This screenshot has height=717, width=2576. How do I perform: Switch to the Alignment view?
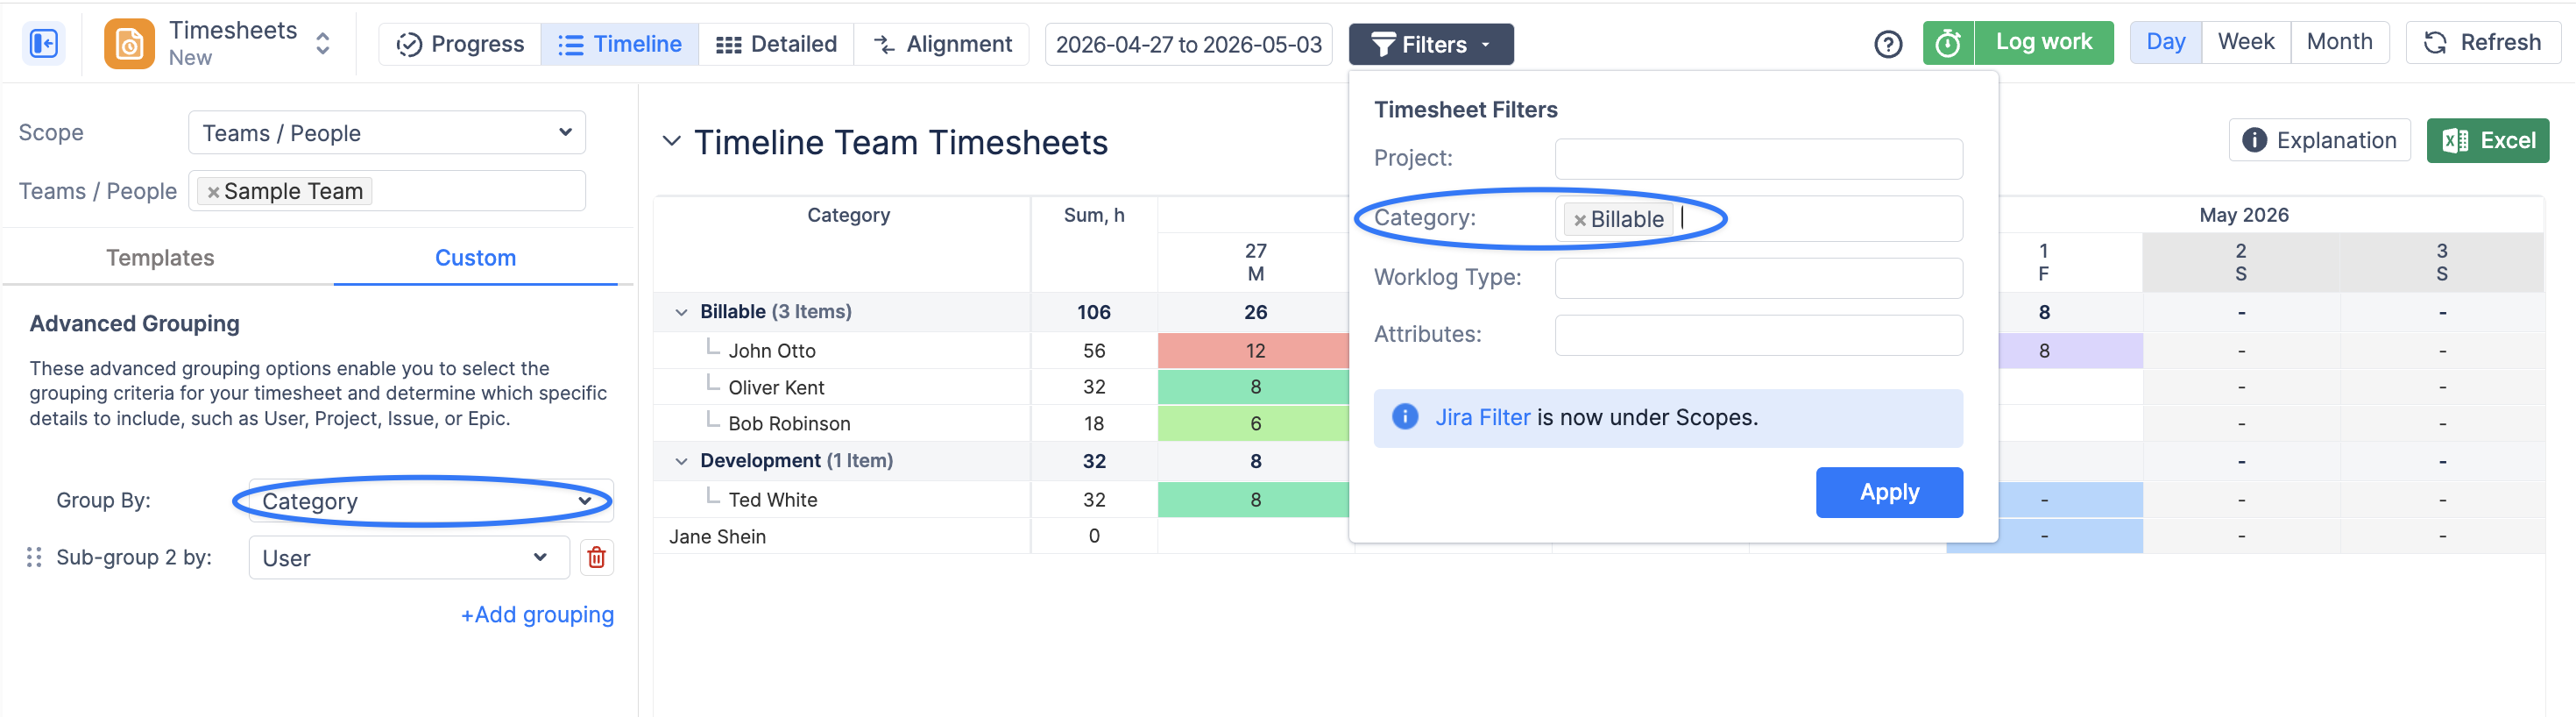[942, 44]
